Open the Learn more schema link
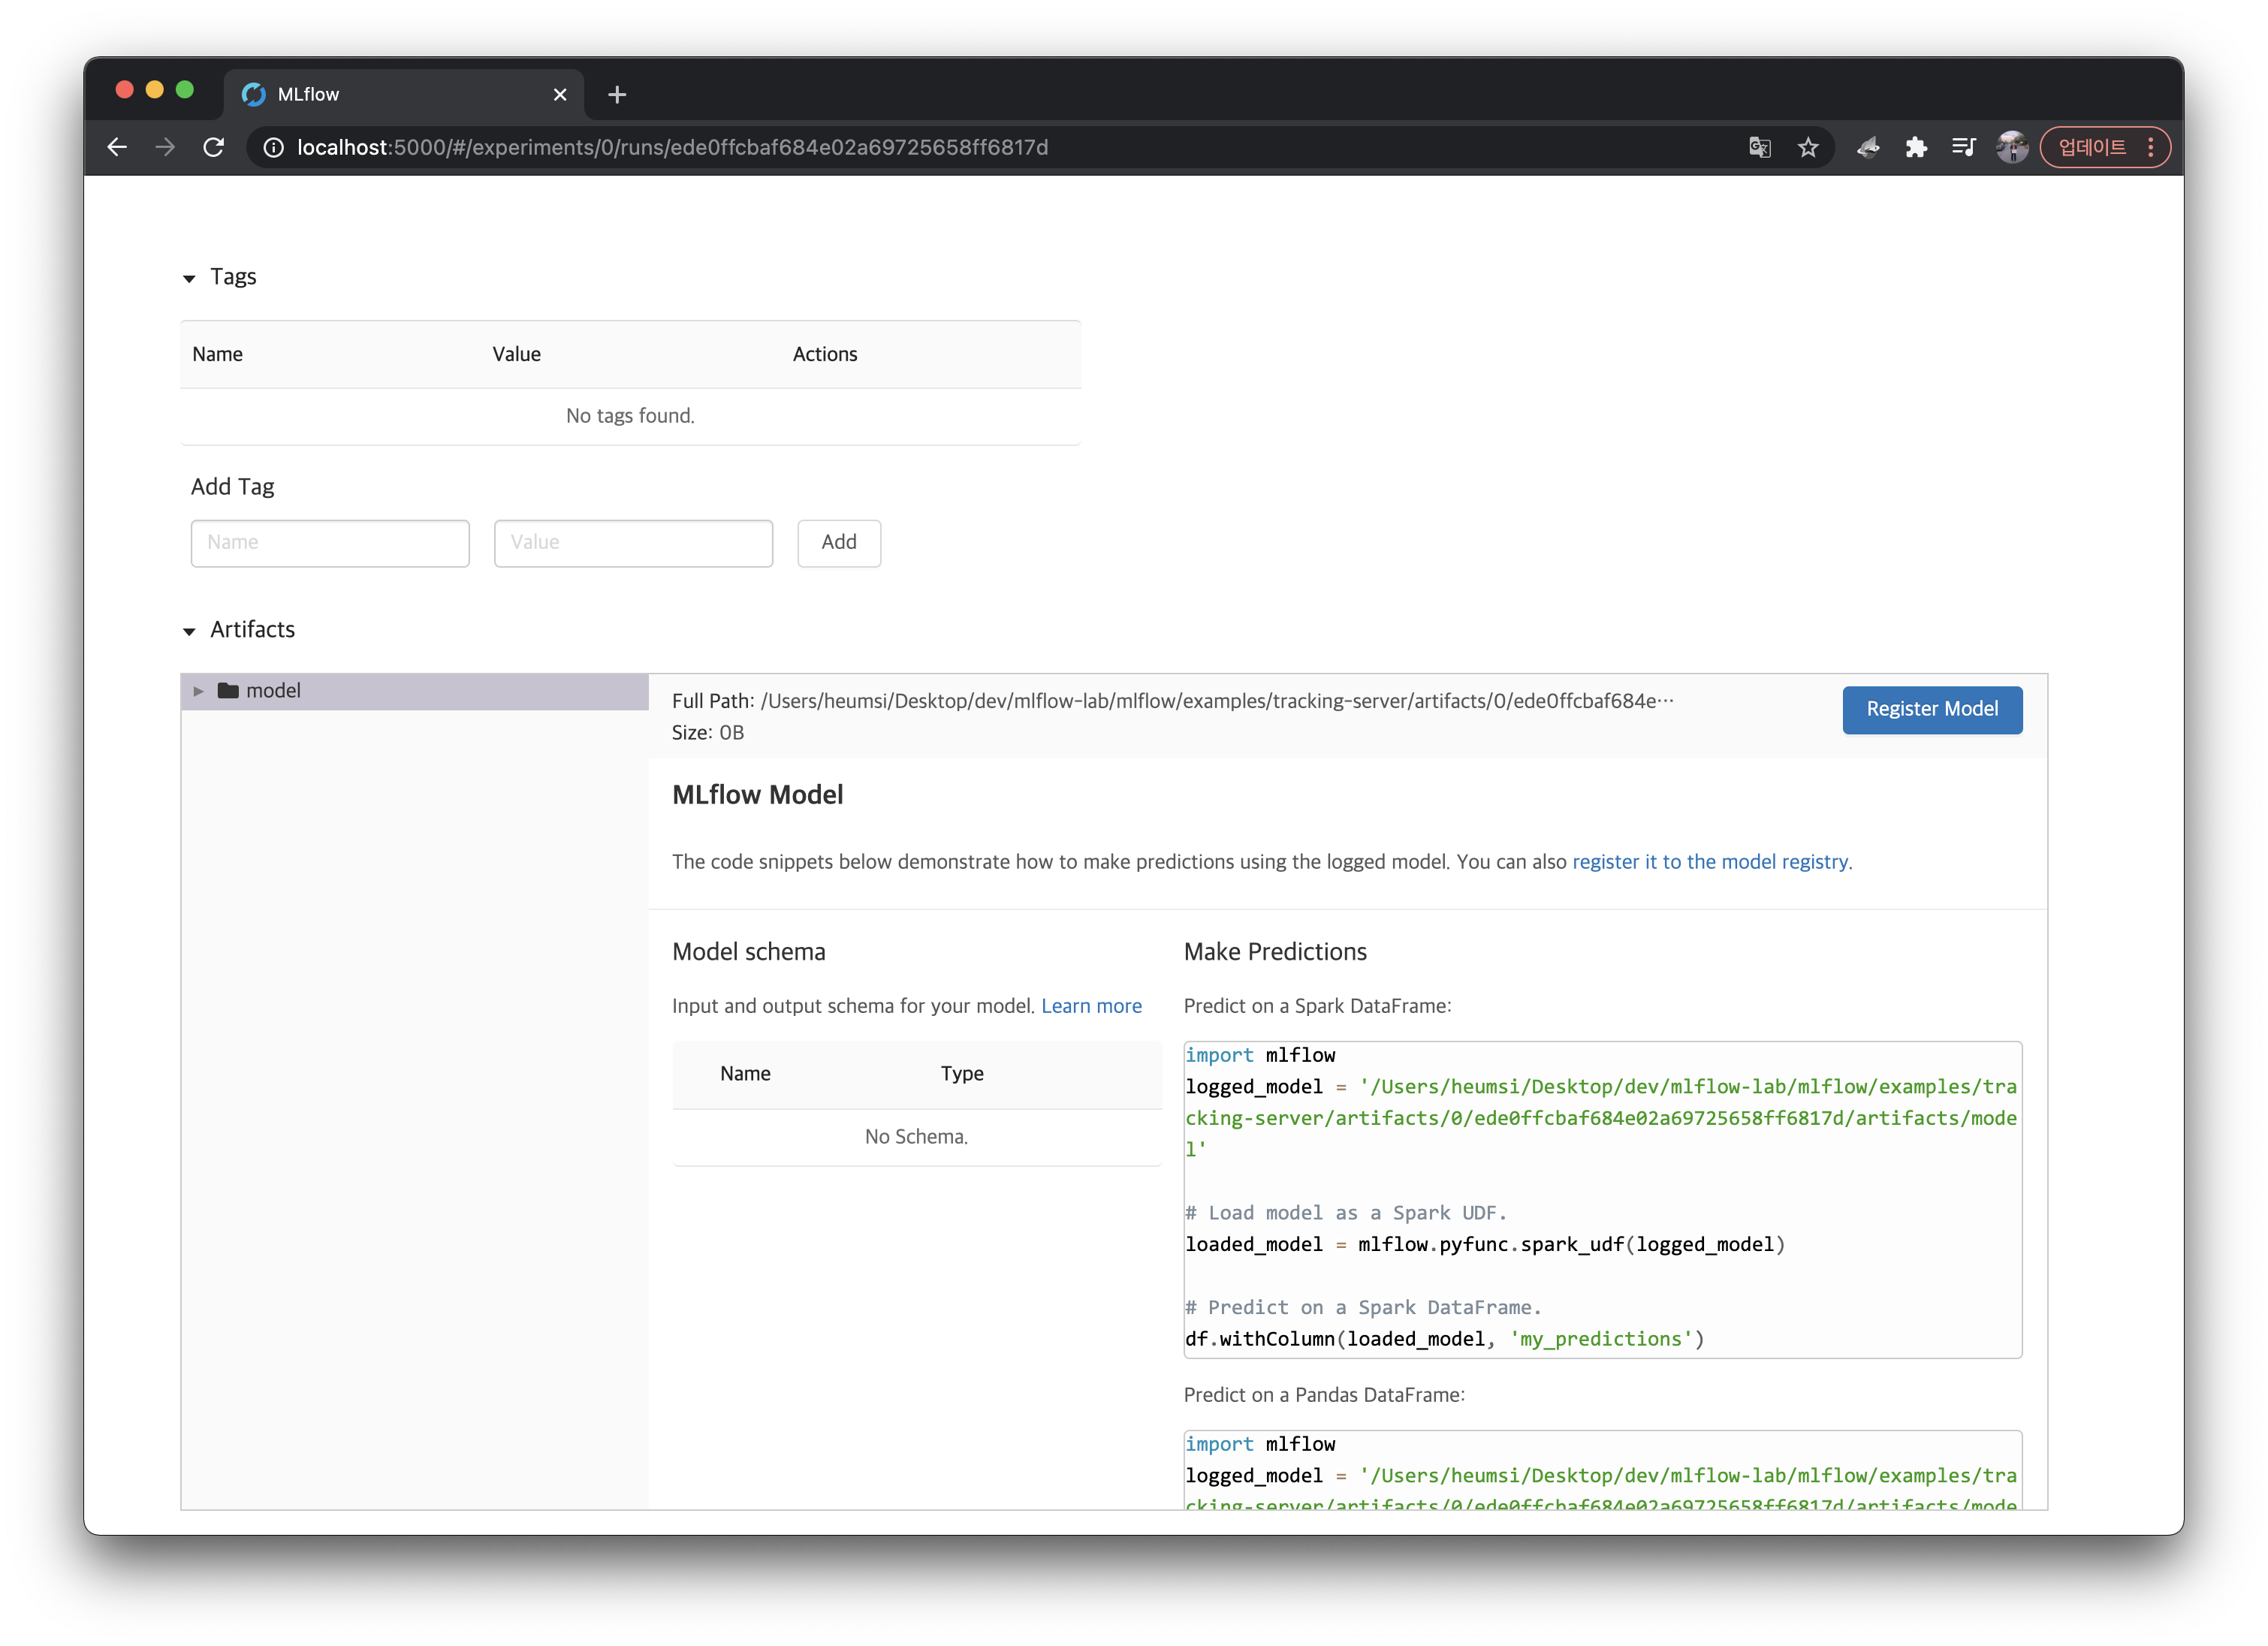The image size is (2268, 1646). click(x=1091, y=1005)
